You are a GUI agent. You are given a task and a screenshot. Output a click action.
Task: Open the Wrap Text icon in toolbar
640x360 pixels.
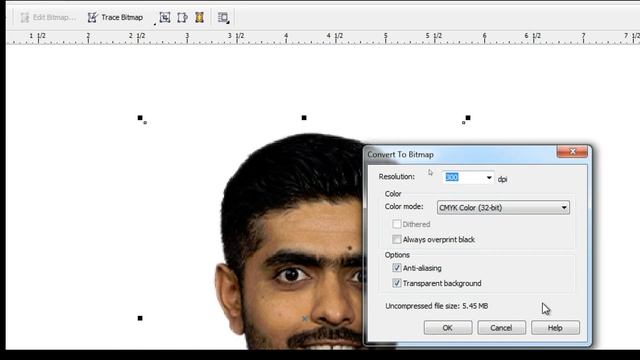coord(223,17)
